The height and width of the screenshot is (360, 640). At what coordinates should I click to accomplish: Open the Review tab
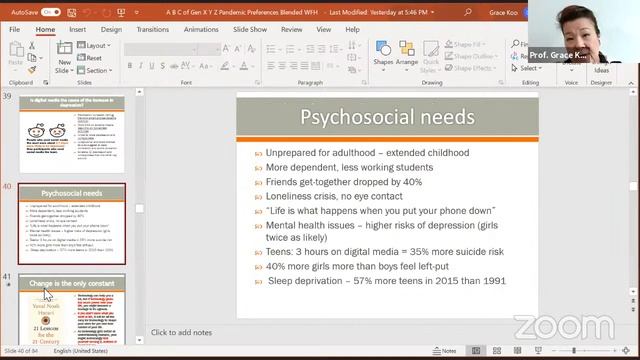291,29
